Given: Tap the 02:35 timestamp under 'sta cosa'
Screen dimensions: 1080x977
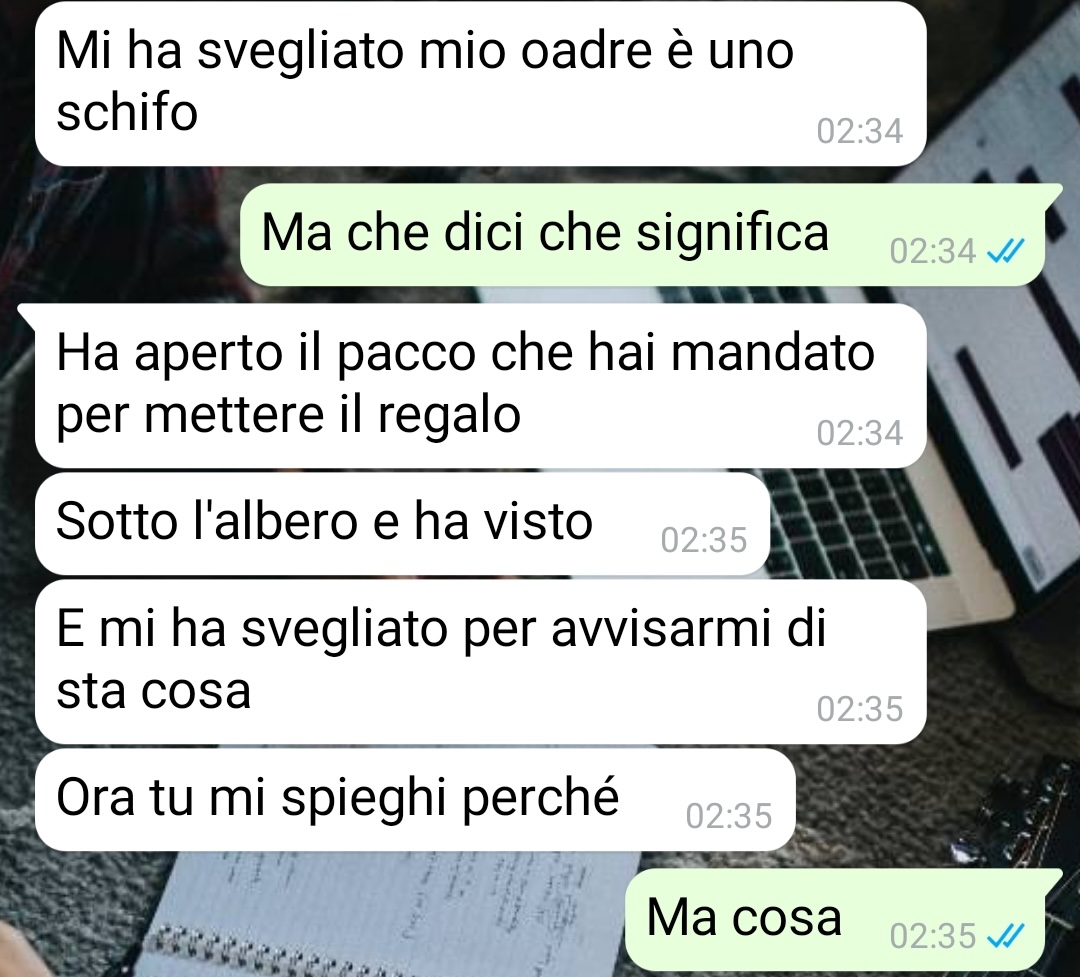Looking at the screenshot, I should coord(860,709).
